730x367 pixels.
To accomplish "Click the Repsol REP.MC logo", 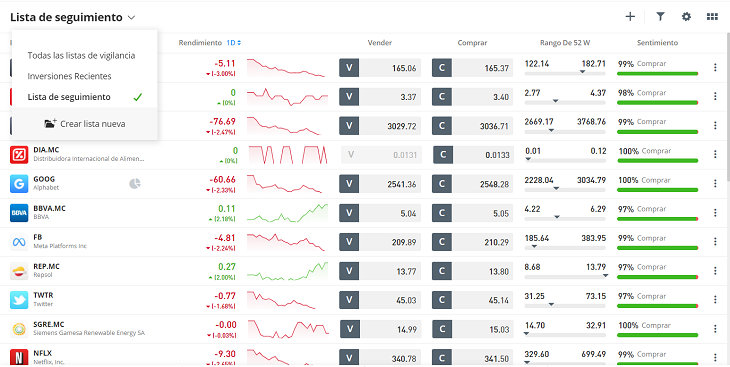I will click(x=19, y=271).
